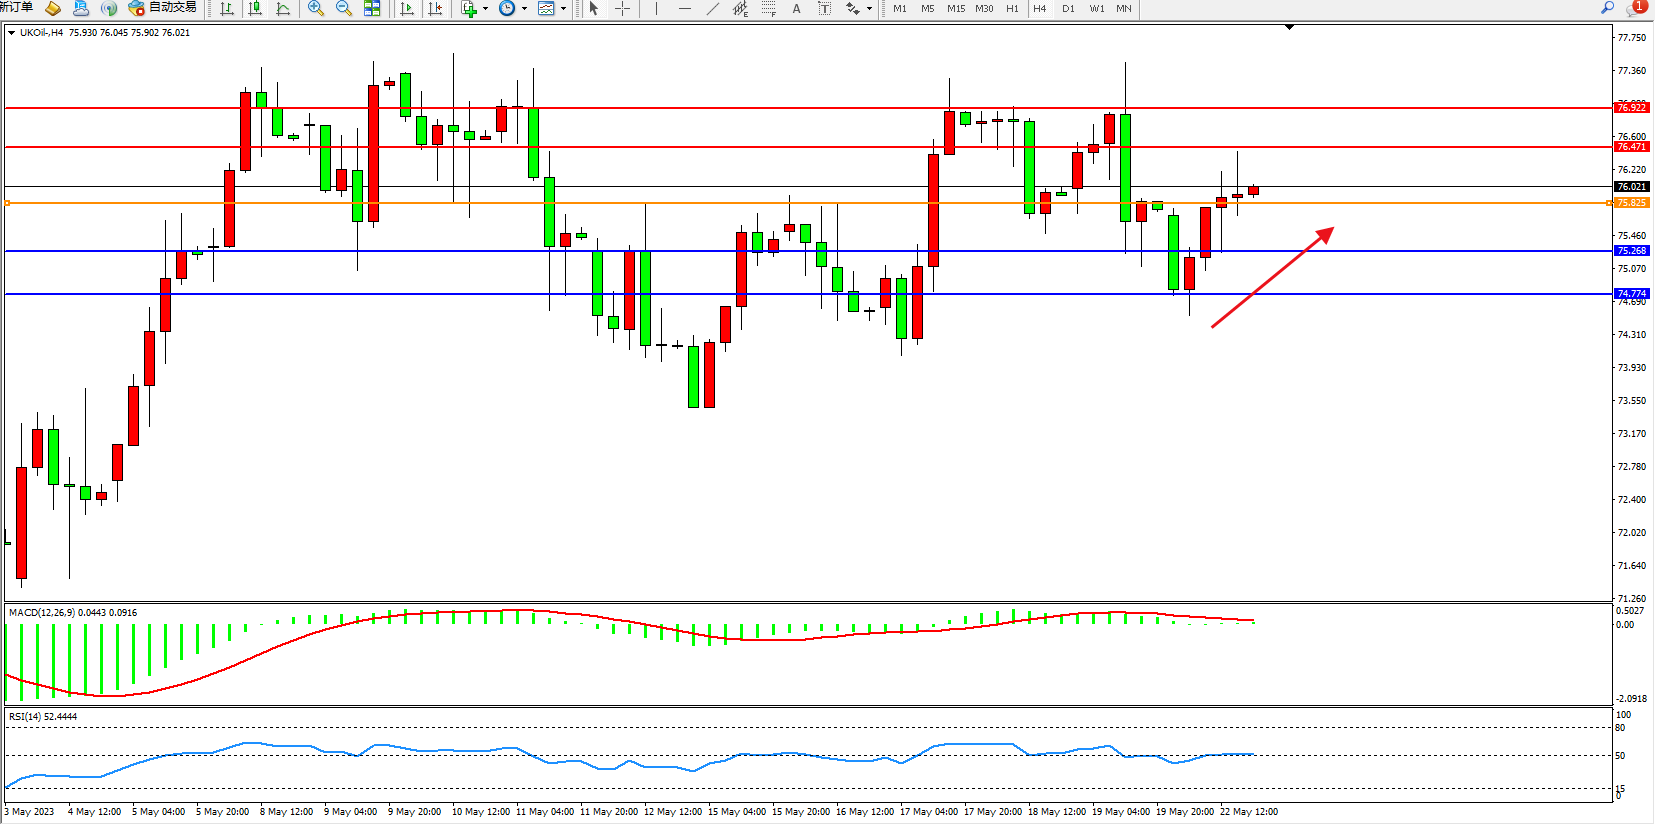Toggle chart auto scroll button
This screenshot has height=825, width=1655.
(407, 8)
